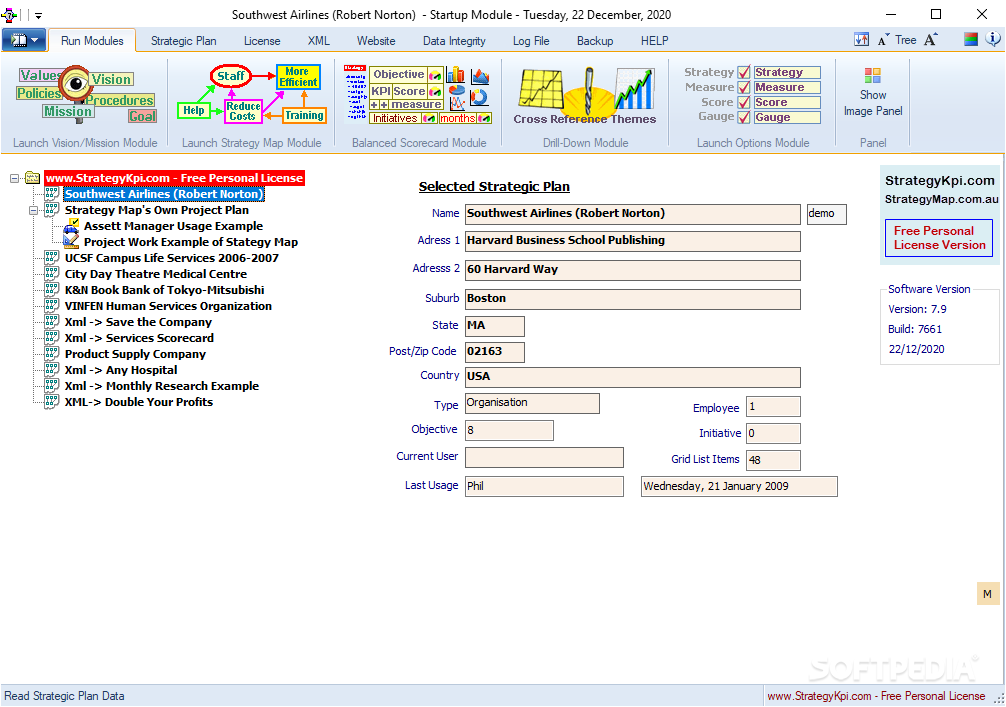This screenshot has height=707, width=1006.
Task: Click the empty Current User field
Action: tap(544, 457)
